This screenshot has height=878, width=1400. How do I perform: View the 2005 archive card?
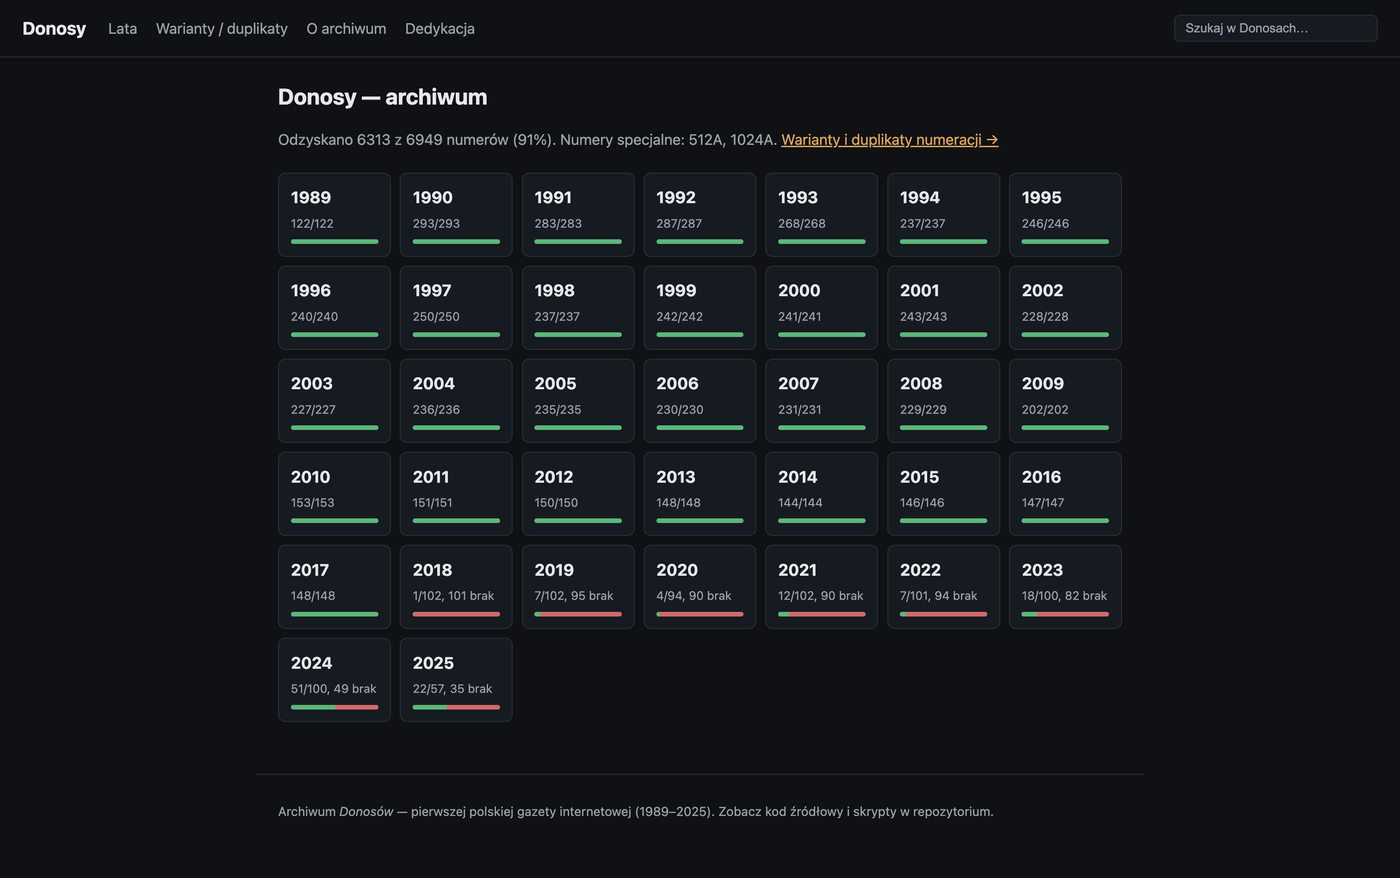pyautogui.click(x=578, y=401)
